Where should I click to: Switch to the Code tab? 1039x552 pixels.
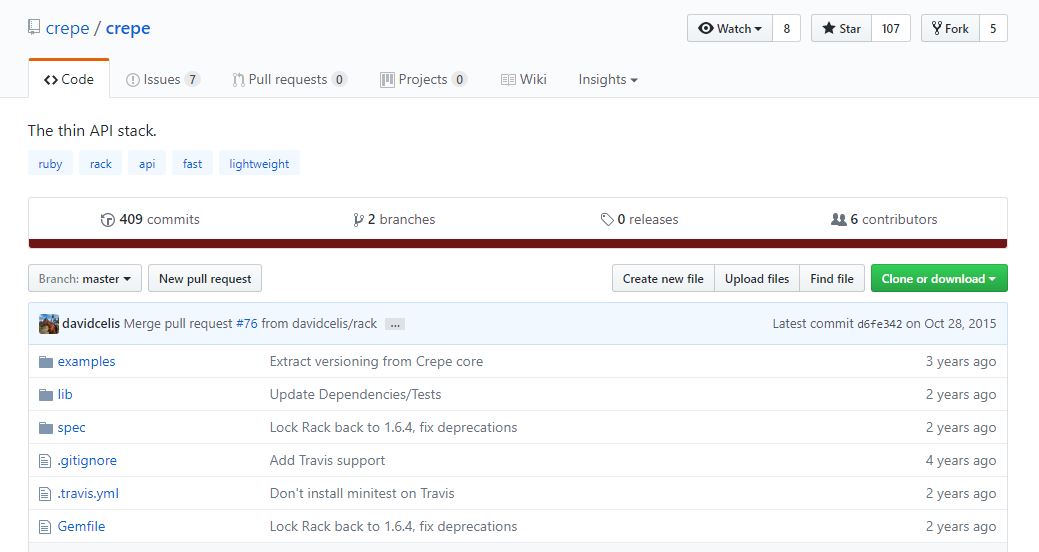coord(69,80)
